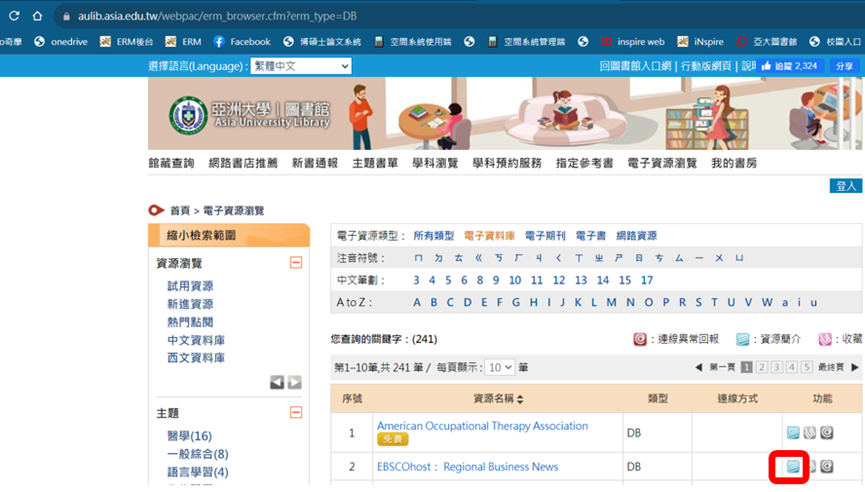
Task: Filter A to Z by letter M
Action: click(x=611, y=302)
